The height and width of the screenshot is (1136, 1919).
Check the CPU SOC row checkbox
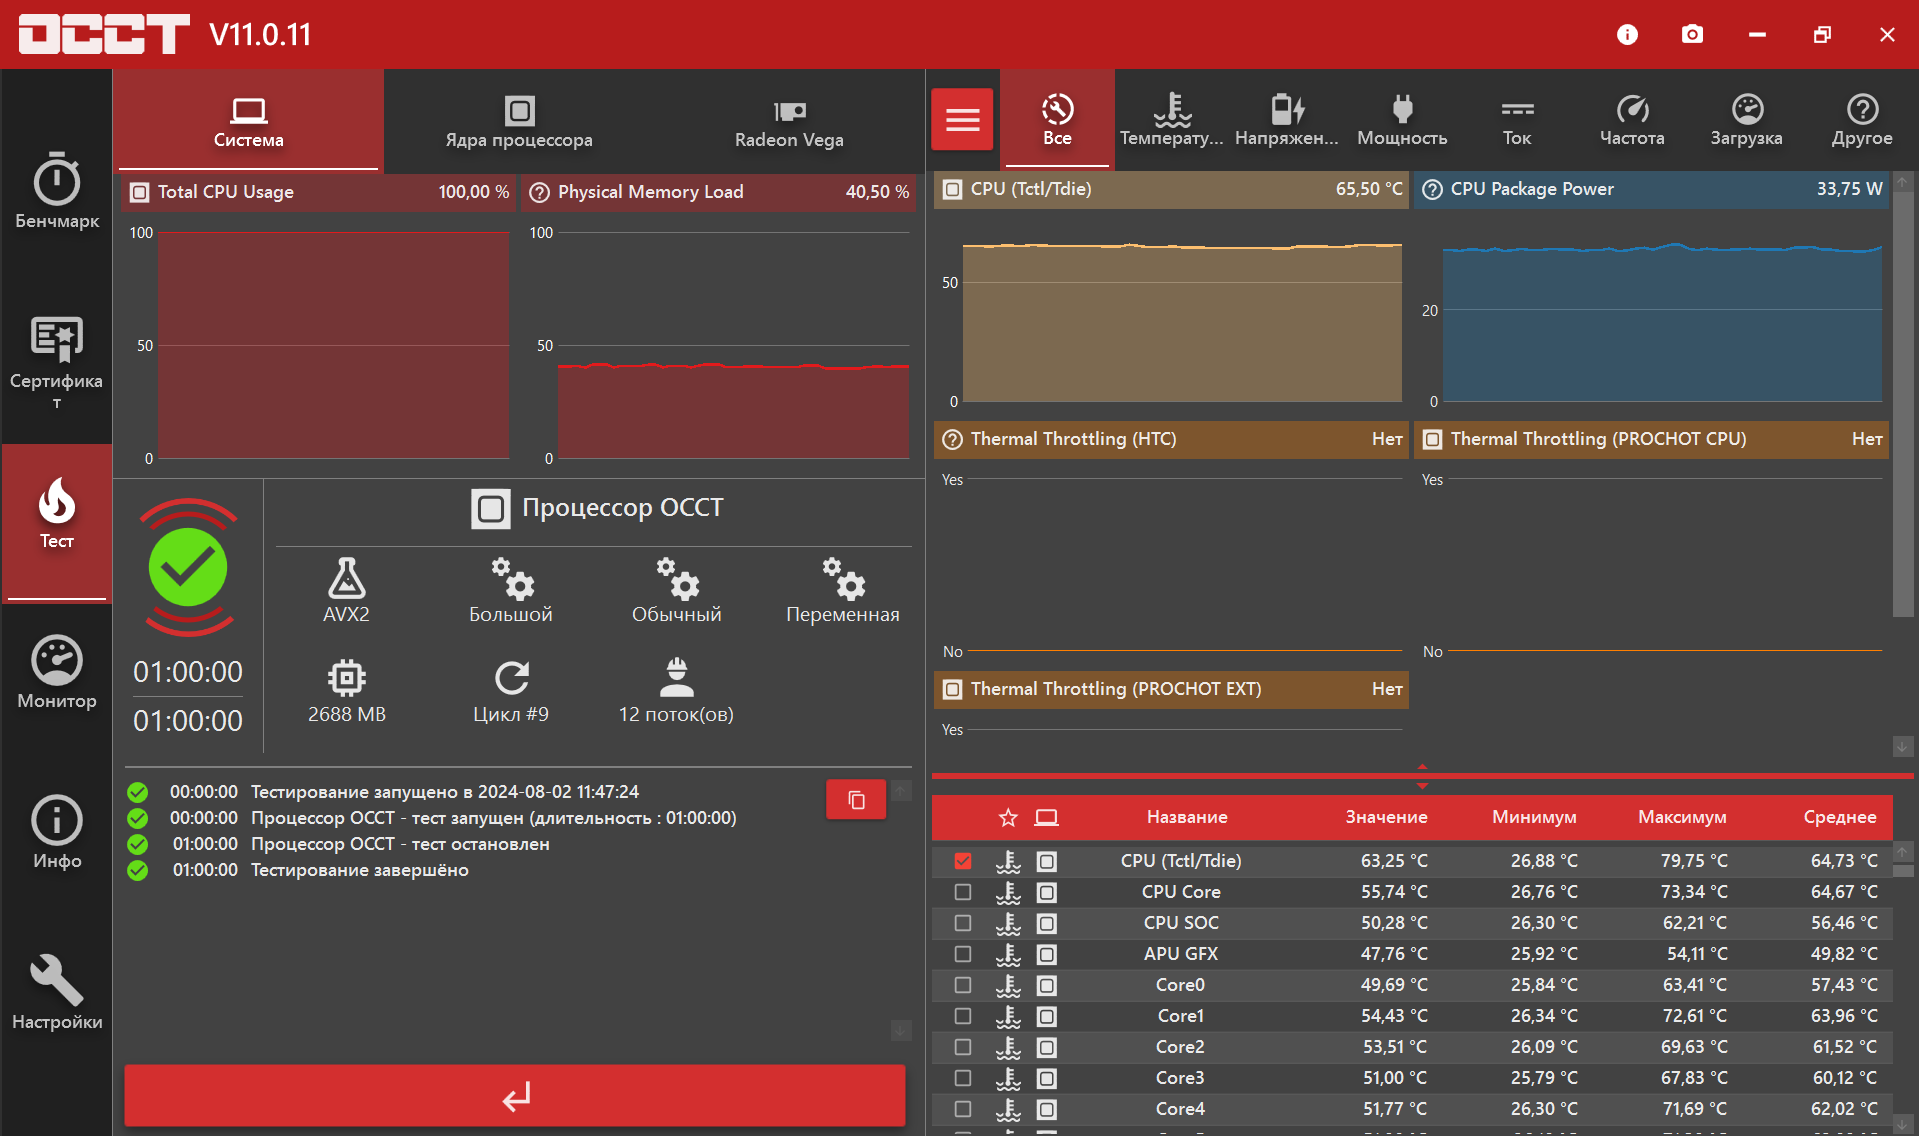click(x=963, y=923)
